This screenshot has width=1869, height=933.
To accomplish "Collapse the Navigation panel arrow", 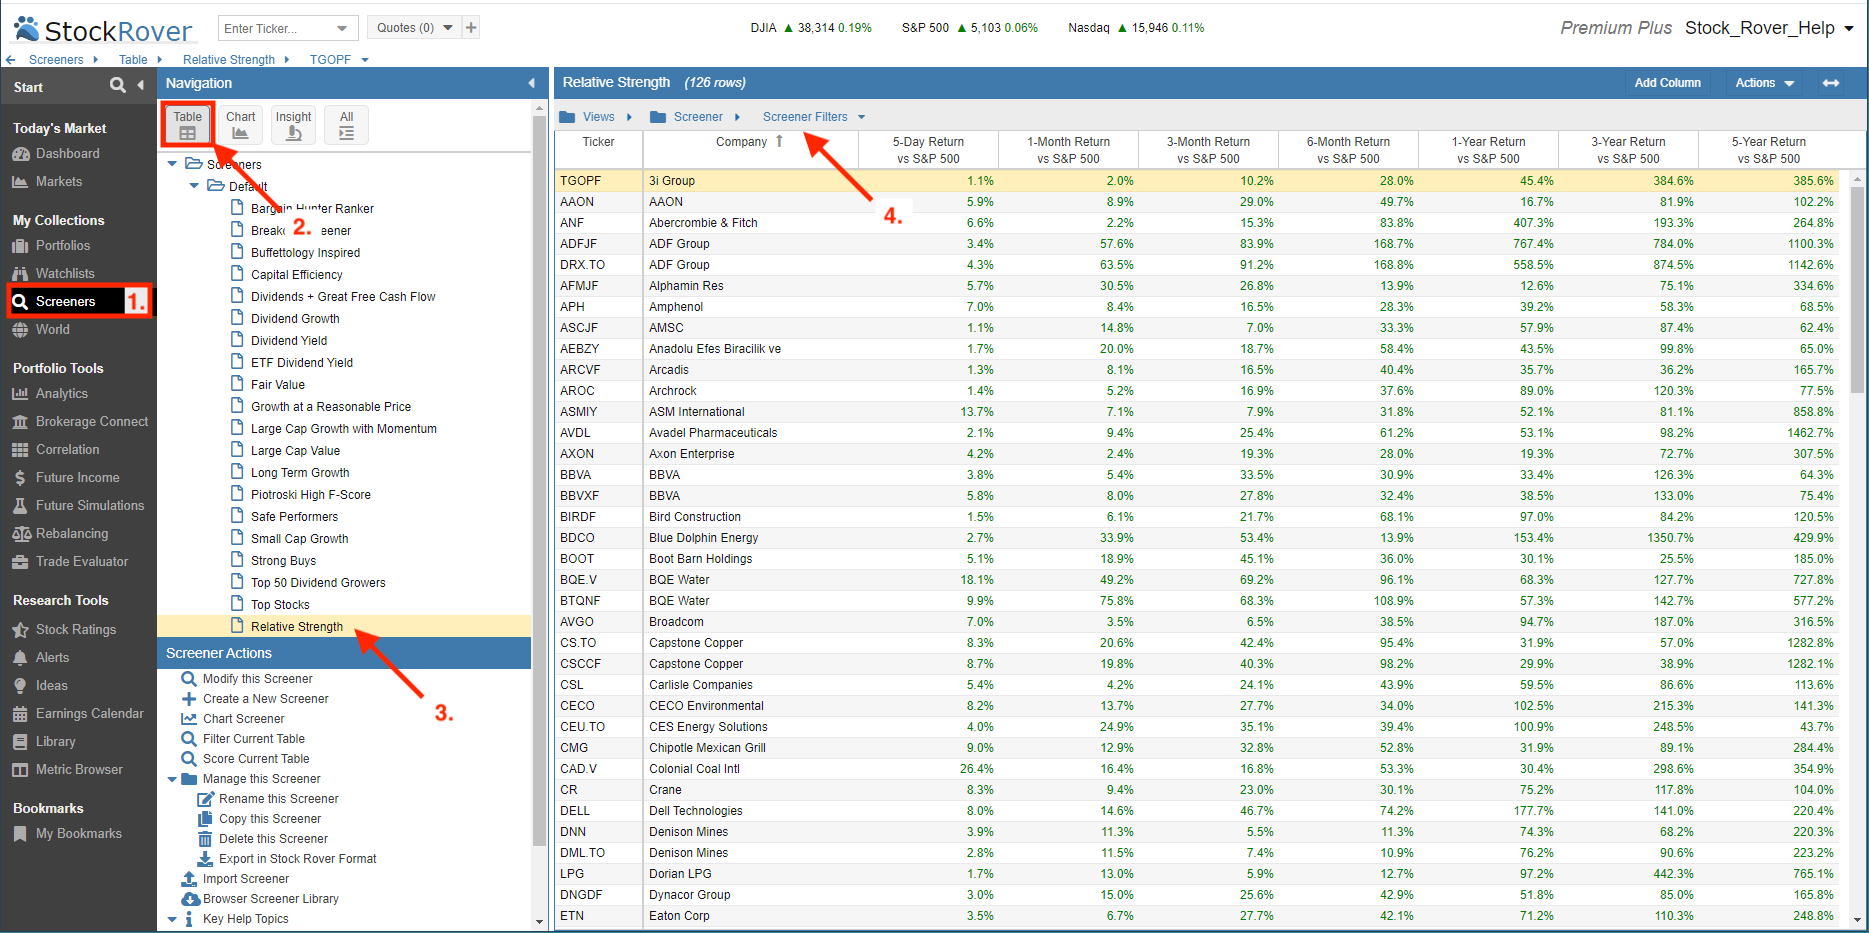I will pyautogui.click(x=531, y=83).
